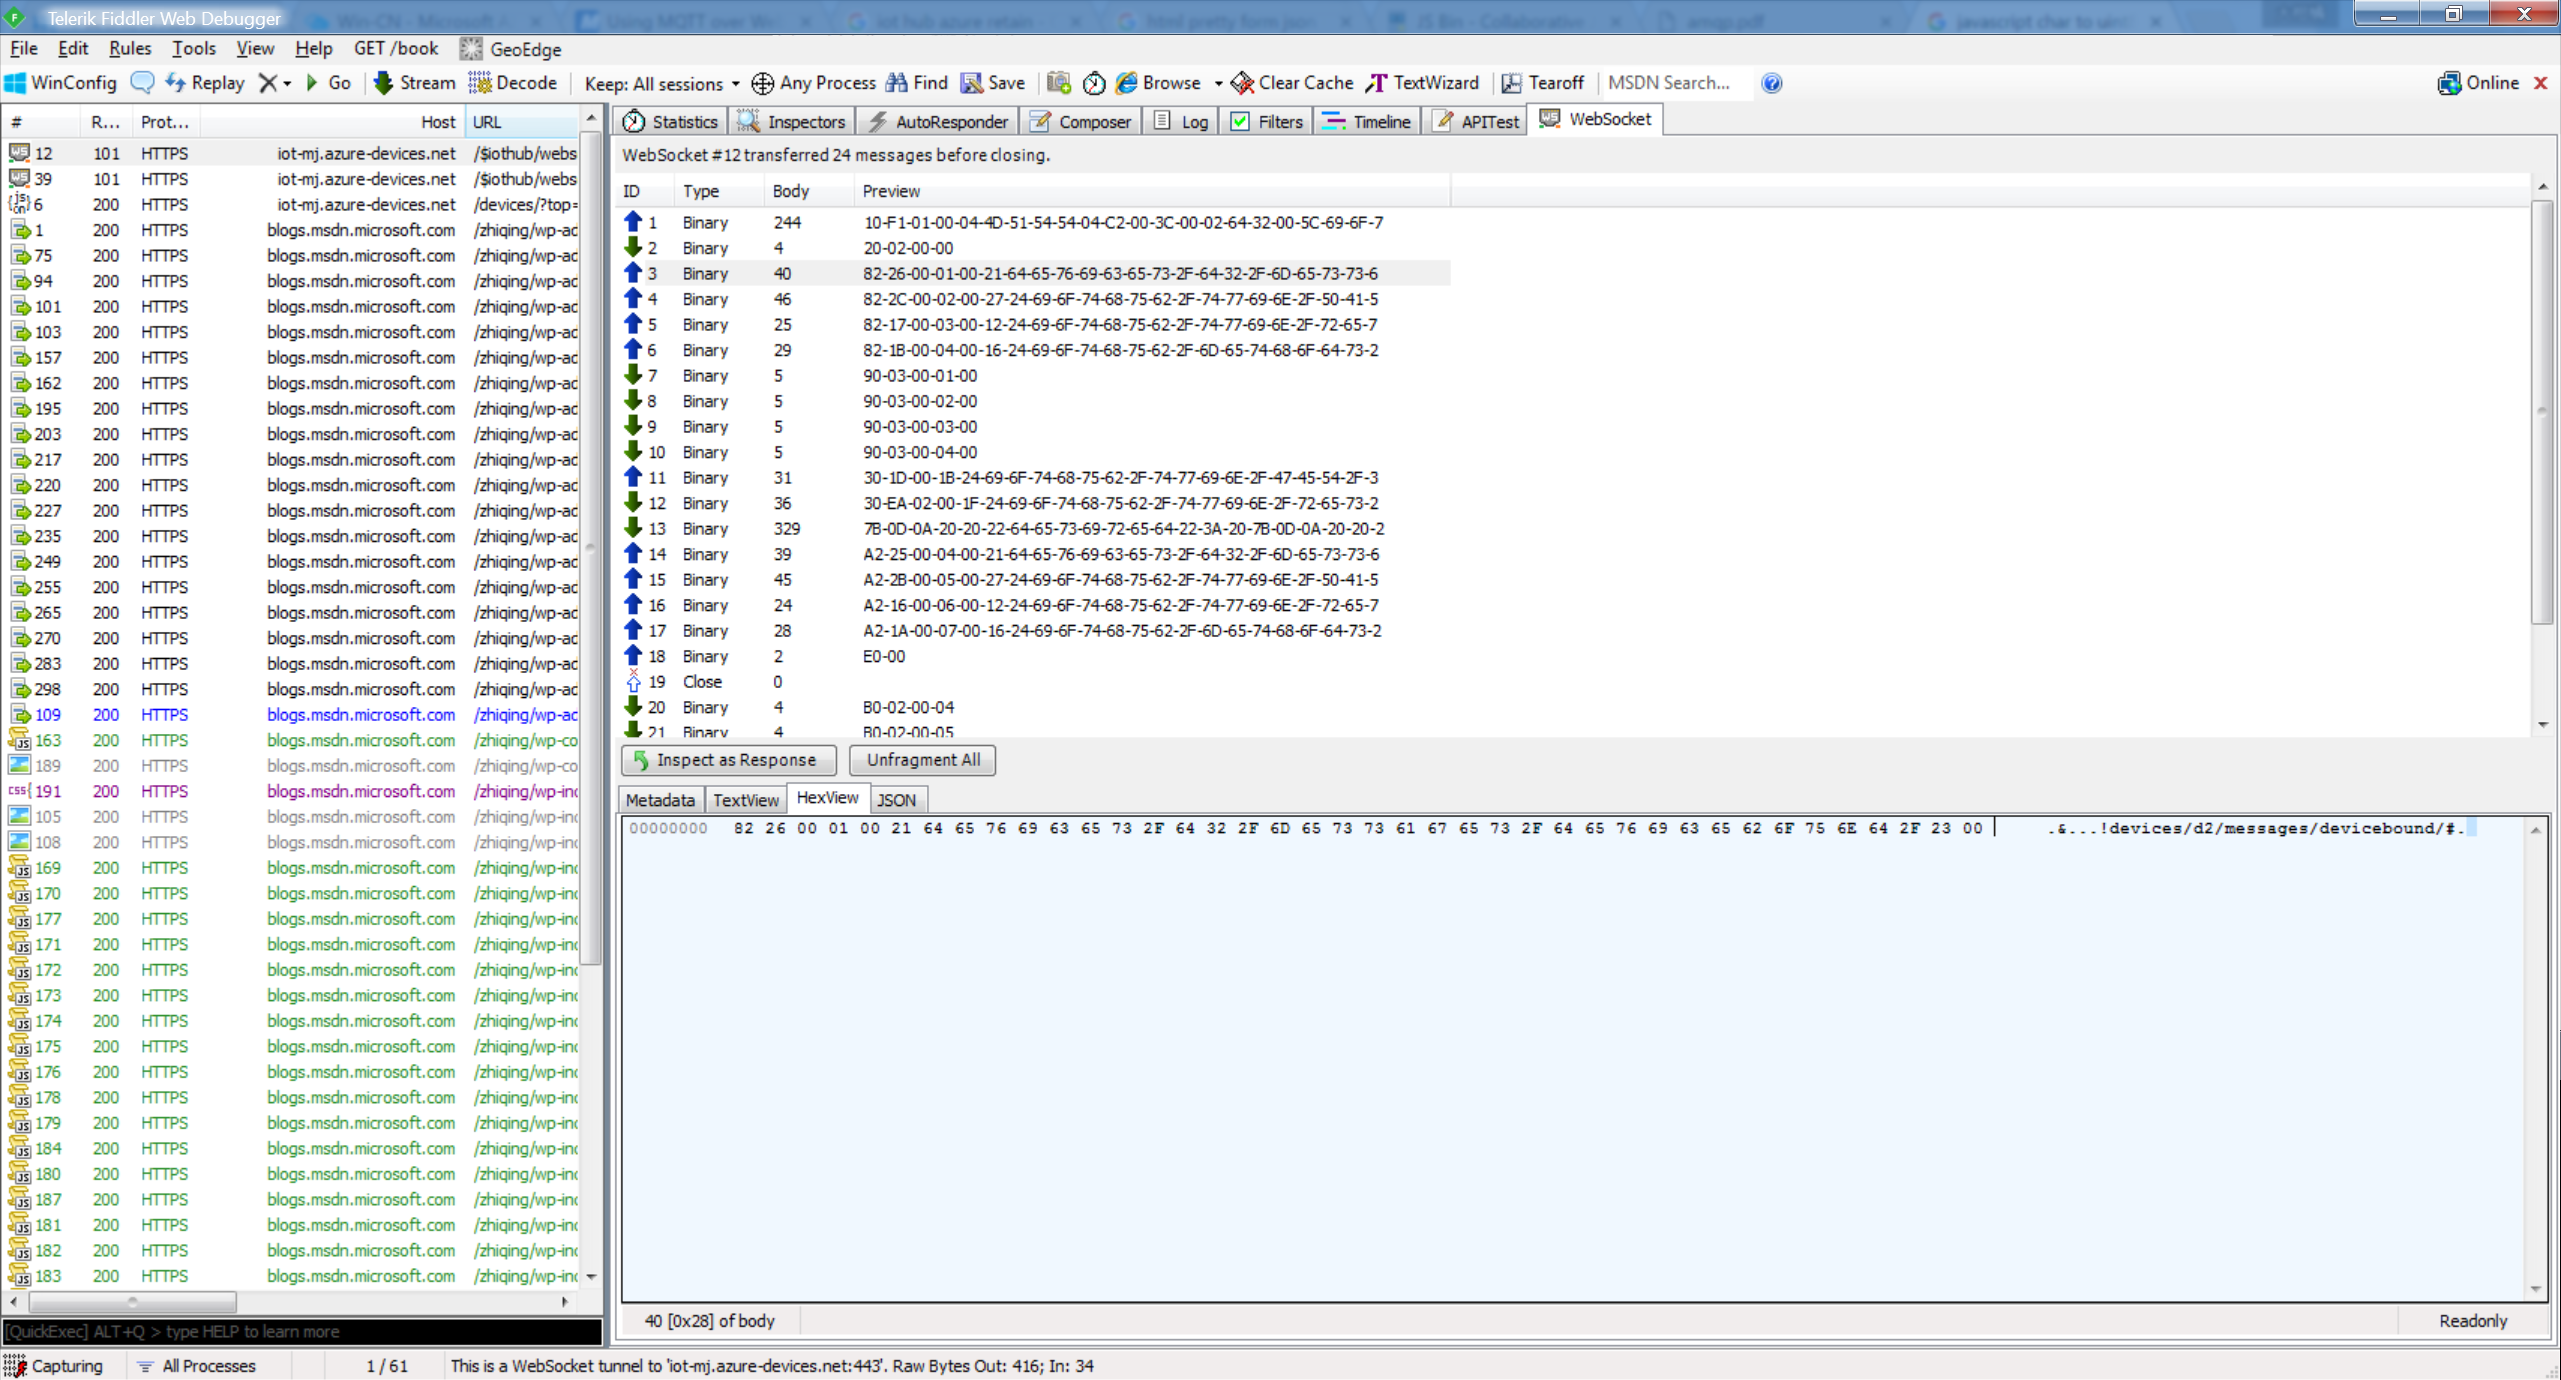Toggle Decode option in toolbar
2561x1380 pixels.
pos(512,83)
